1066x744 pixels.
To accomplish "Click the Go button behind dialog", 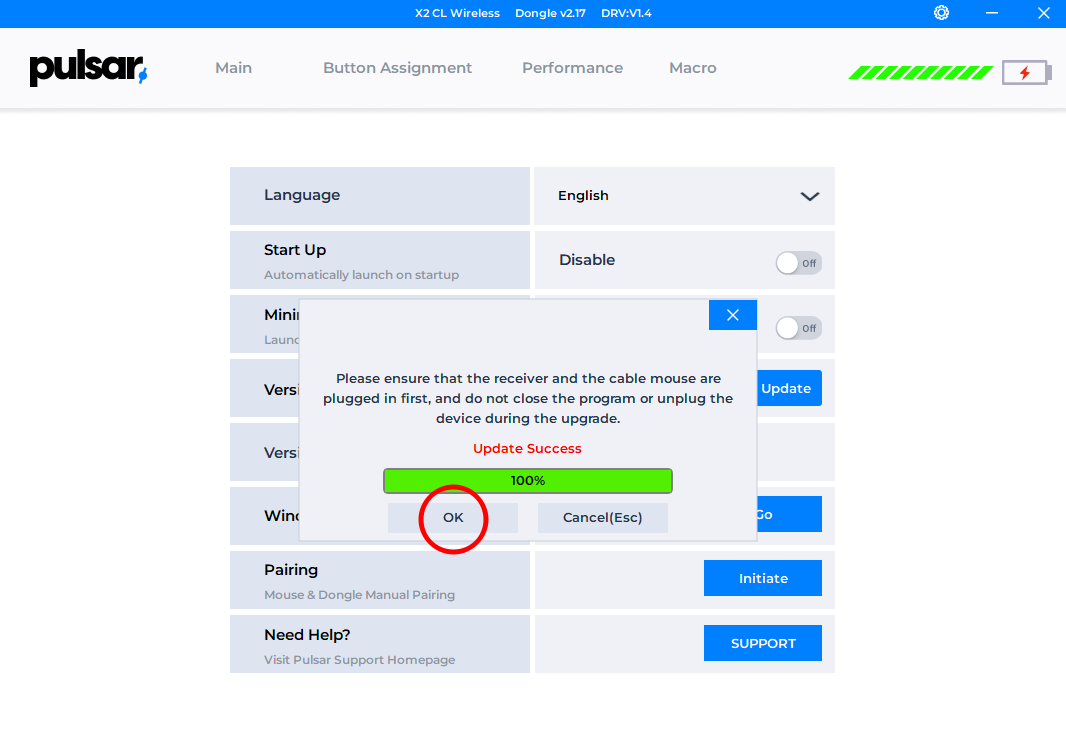I will [789, 514].
